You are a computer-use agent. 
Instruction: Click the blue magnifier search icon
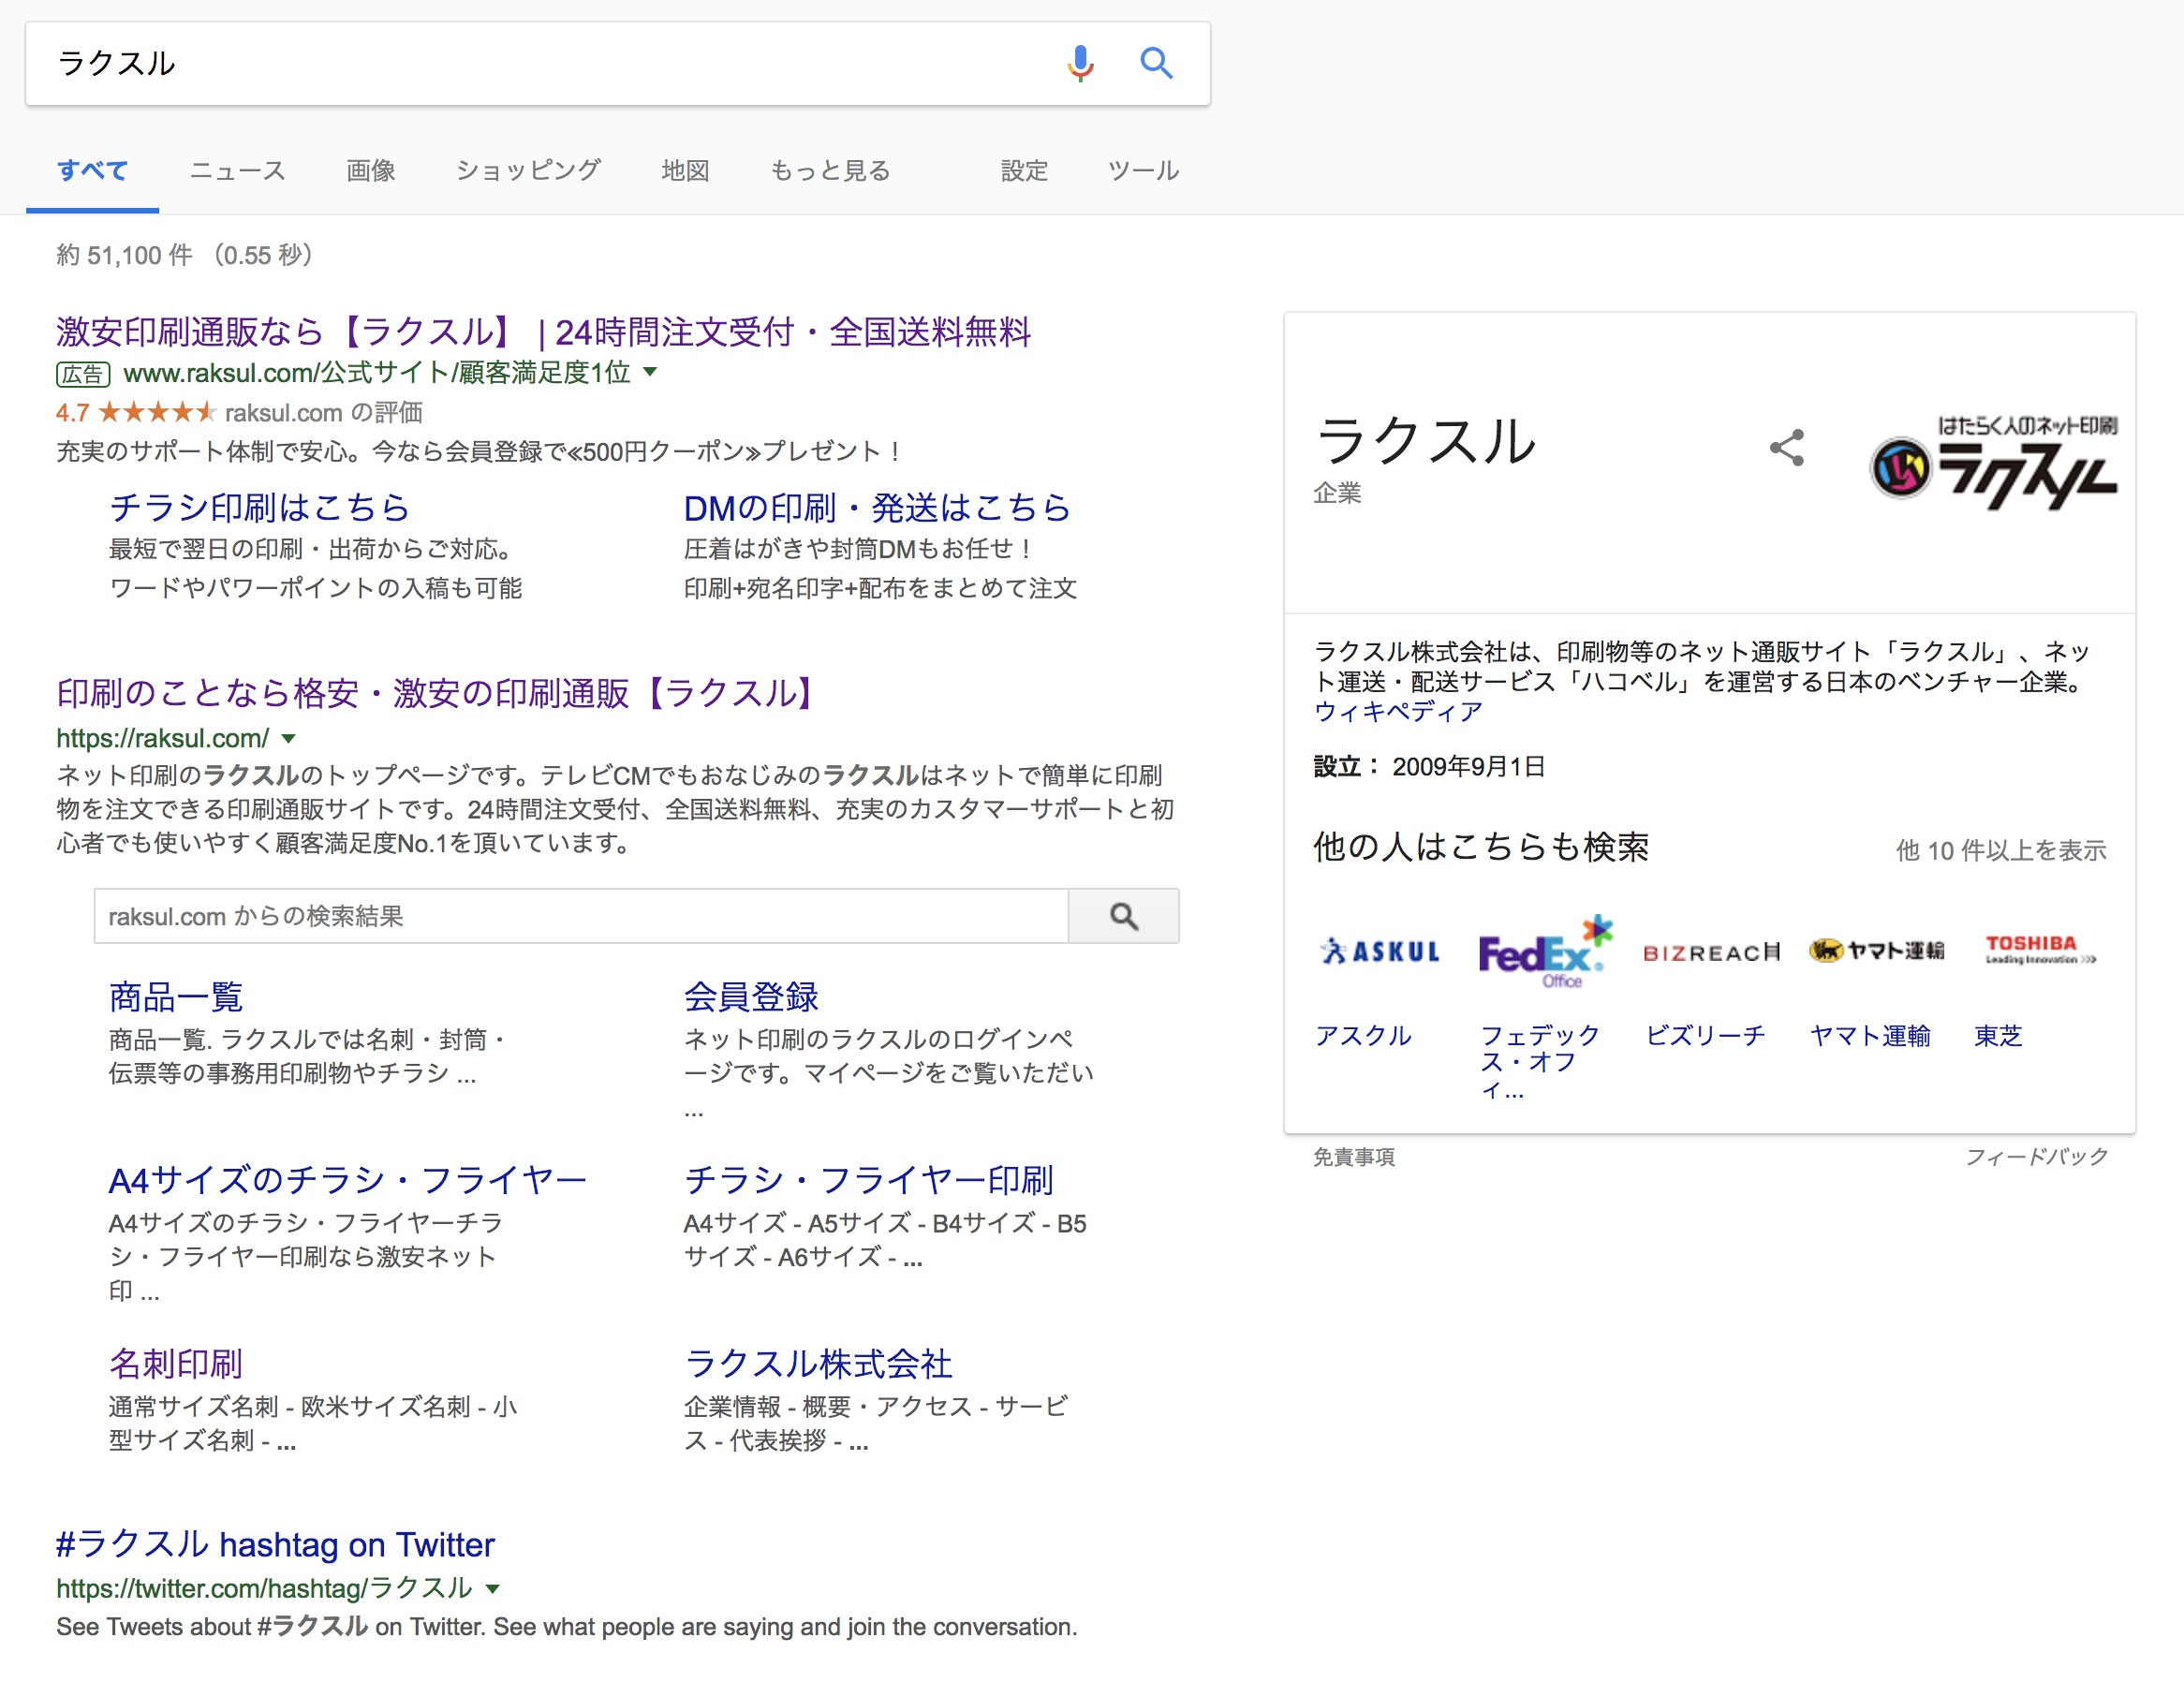[1156, 63]
